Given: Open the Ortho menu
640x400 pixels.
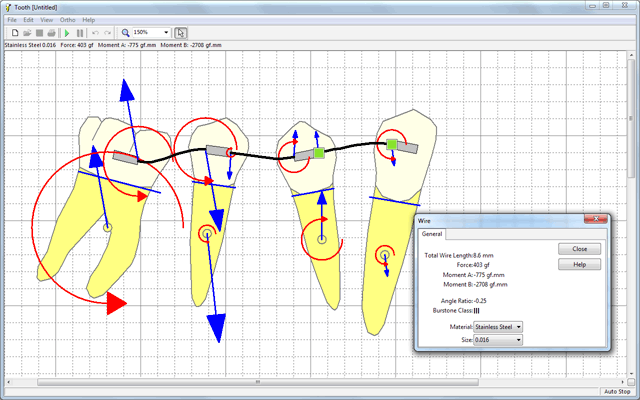Looking at the screenshot, I should 67,20.
